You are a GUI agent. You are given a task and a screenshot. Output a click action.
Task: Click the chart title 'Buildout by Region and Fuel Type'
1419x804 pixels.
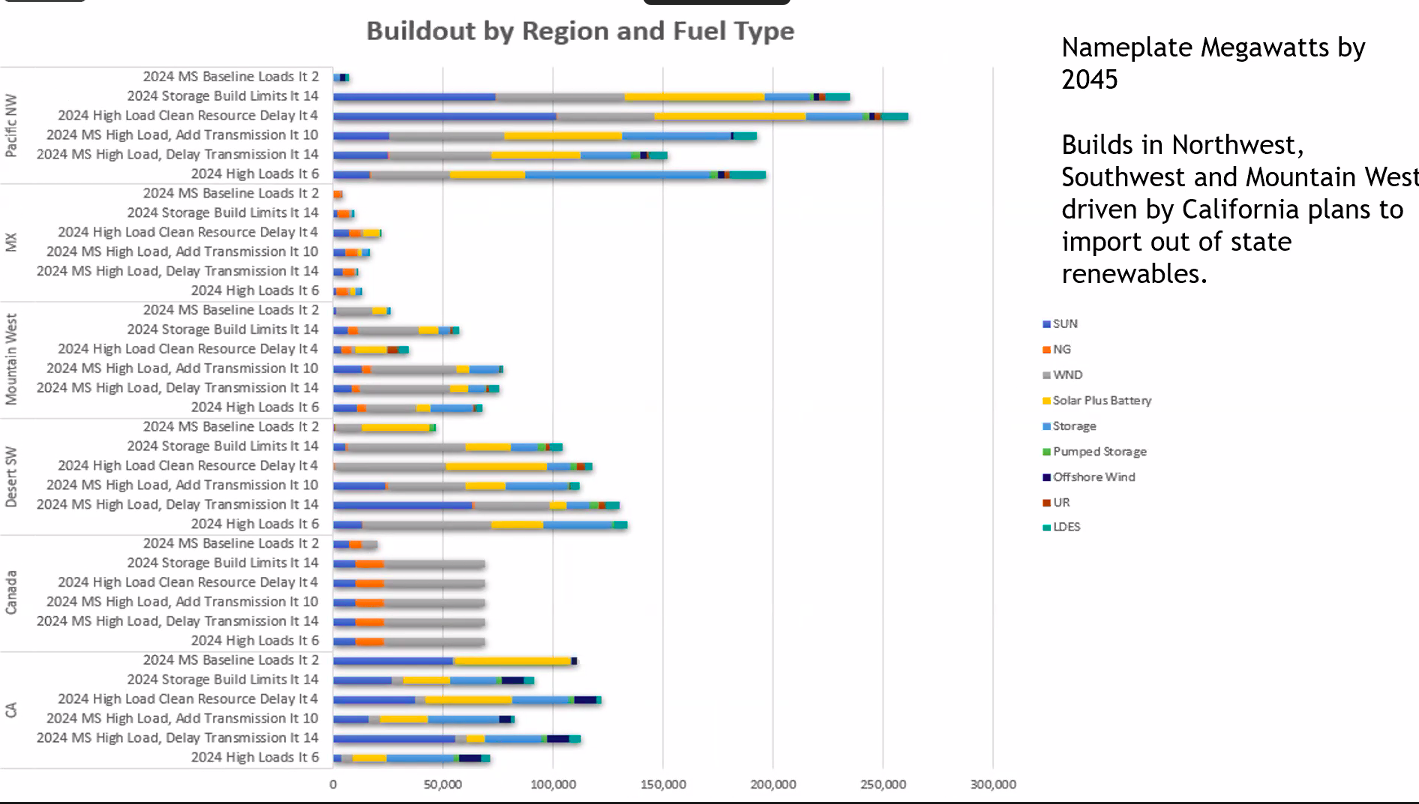pyautogui.click(x=580, y=31)
